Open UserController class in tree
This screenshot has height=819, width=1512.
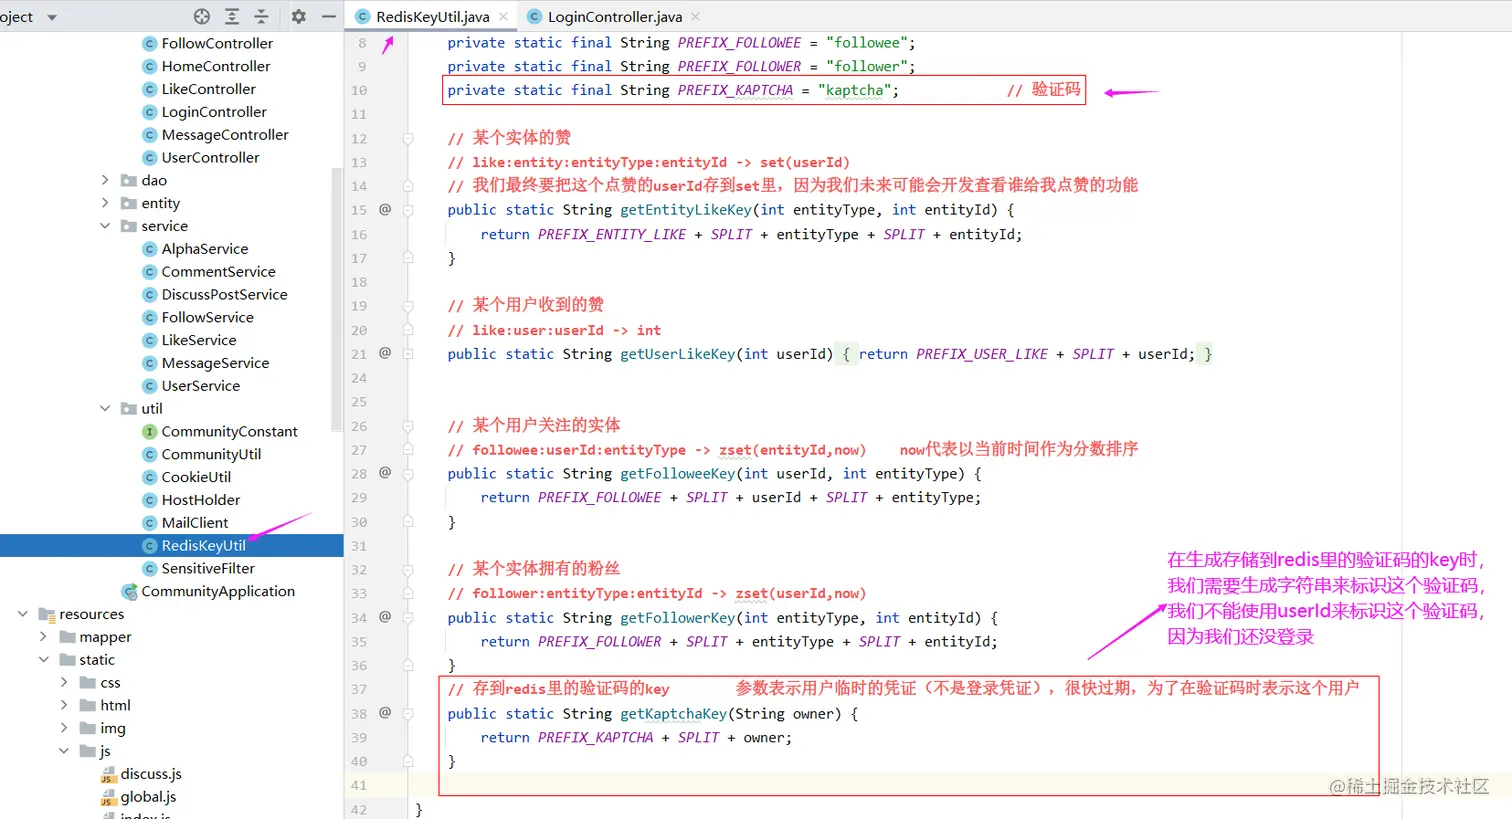(x=210, y=158)
